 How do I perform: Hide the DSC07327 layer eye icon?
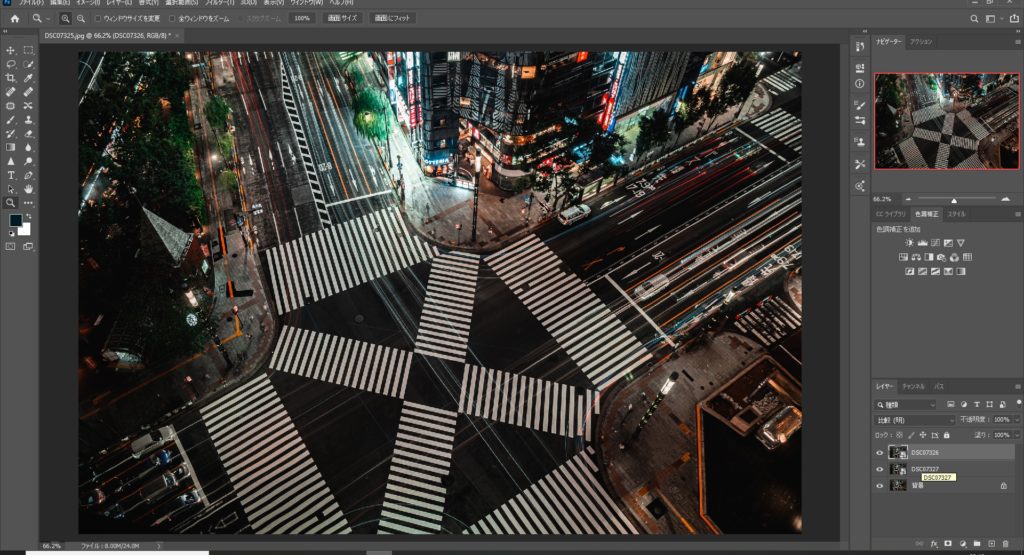(x=880, y=469)
